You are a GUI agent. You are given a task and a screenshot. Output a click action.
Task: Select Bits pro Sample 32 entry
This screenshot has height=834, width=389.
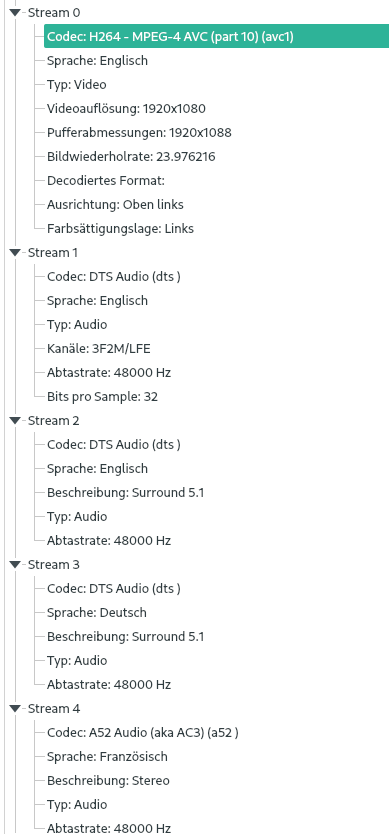click(102, 396)
